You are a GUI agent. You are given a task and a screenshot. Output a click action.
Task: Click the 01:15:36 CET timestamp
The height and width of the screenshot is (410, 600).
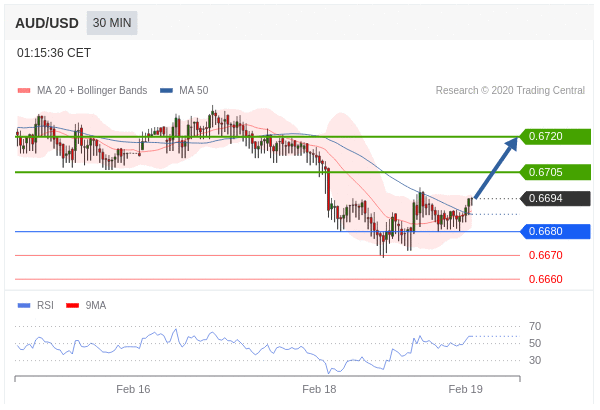[54, 53]
